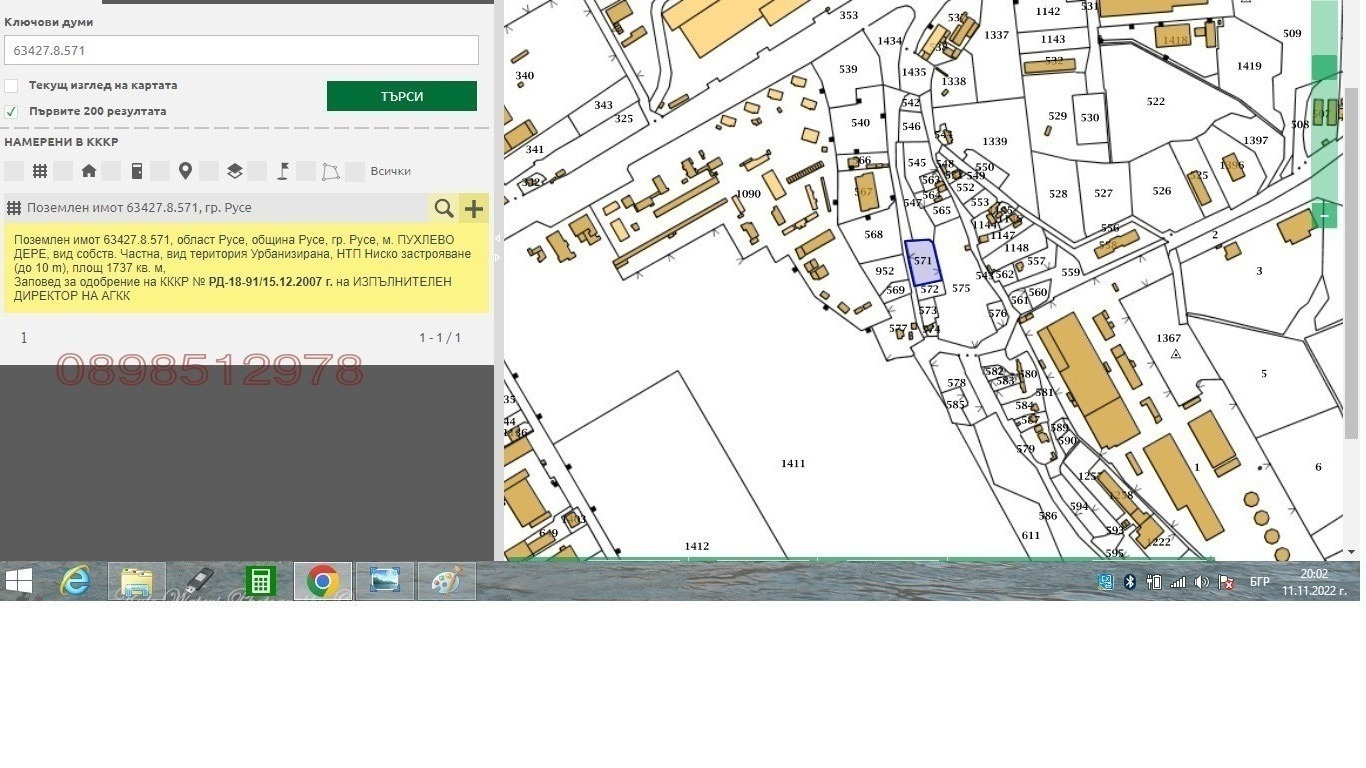1366x768 pixels.
Task: Click page number 1 in results pagination
Action: tap(24, 338)
